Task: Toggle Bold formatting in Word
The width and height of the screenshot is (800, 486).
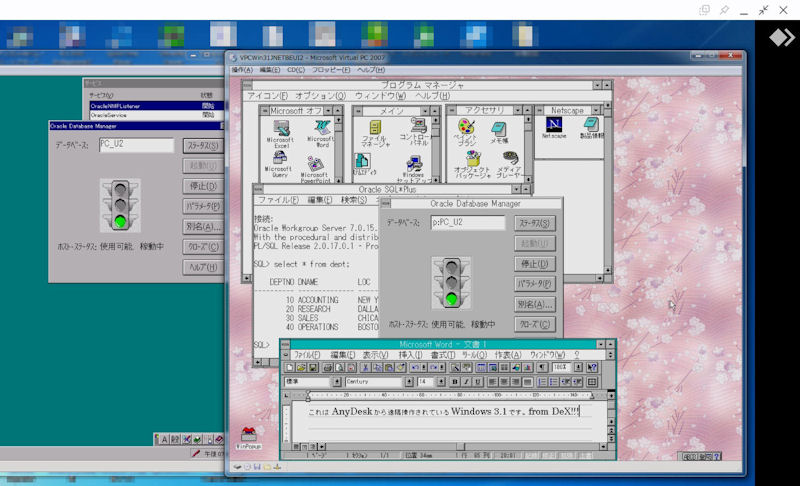Action: 455,382
